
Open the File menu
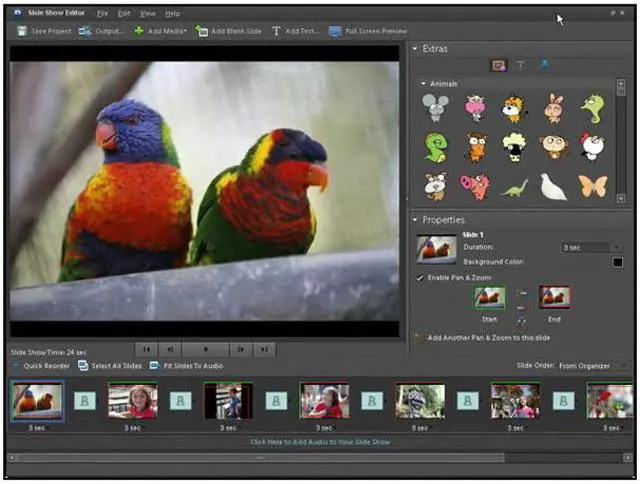pos(102,13)
